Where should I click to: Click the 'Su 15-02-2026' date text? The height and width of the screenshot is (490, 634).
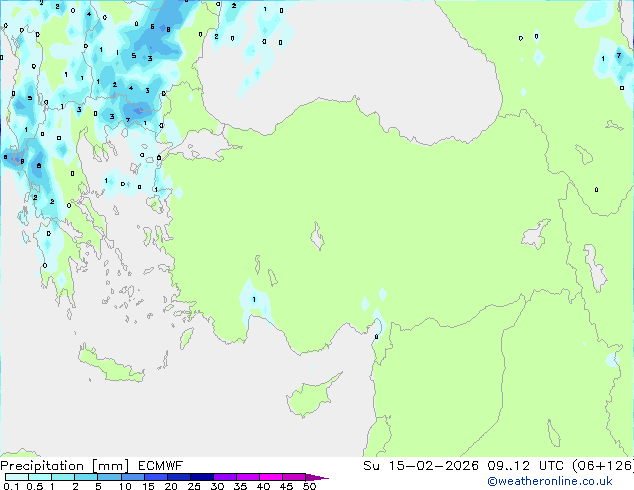tap(421, 466)
